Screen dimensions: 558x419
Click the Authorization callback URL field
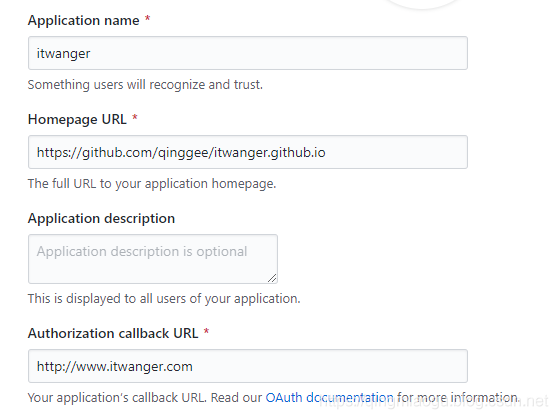(x=248, y=366)
